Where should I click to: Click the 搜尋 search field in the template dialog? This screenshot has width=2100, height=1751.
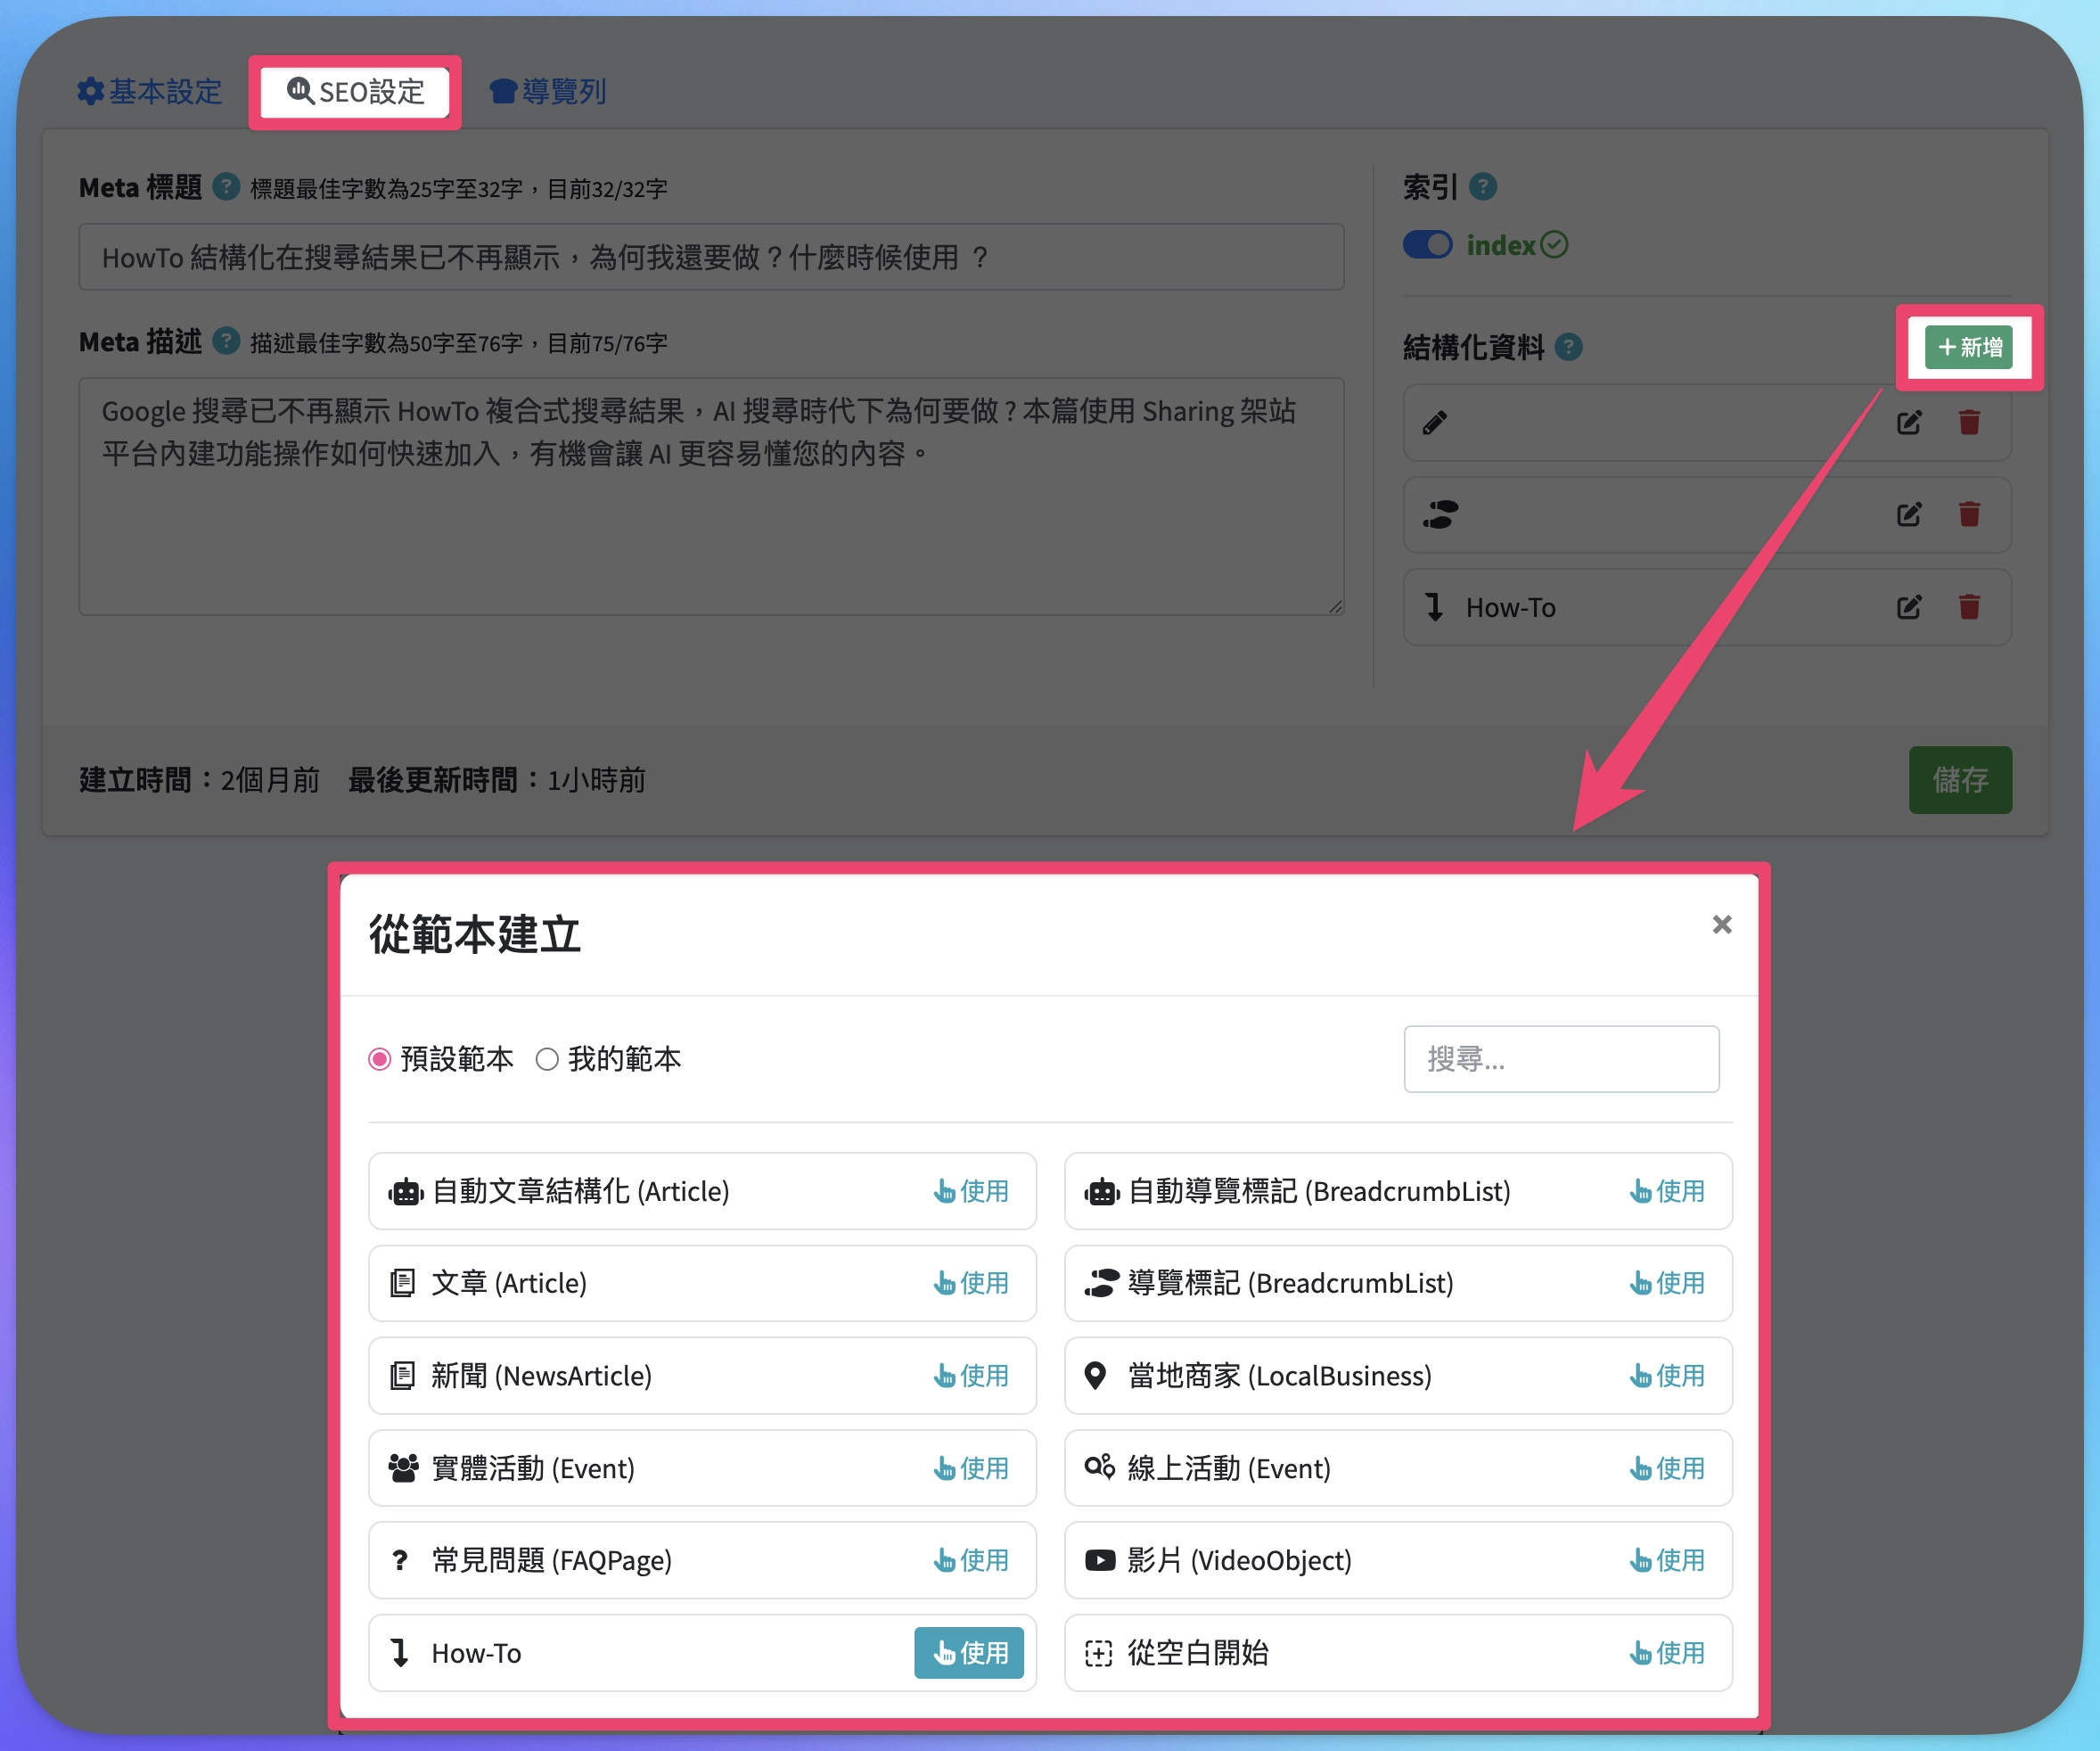pyautogui.click(x=1561, y=1060)
